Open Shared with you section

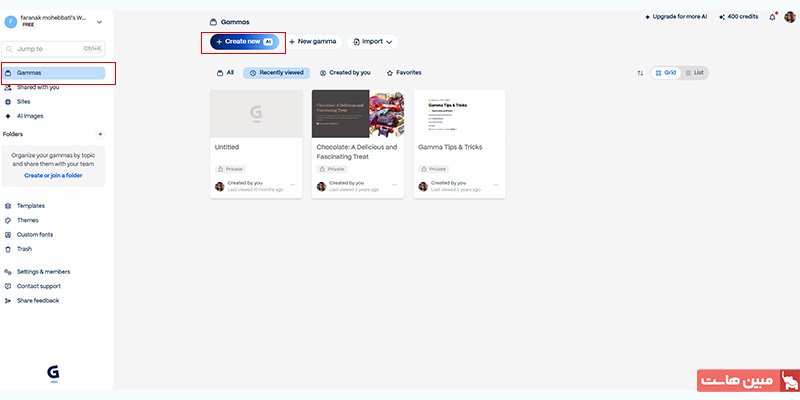point(39,88)
